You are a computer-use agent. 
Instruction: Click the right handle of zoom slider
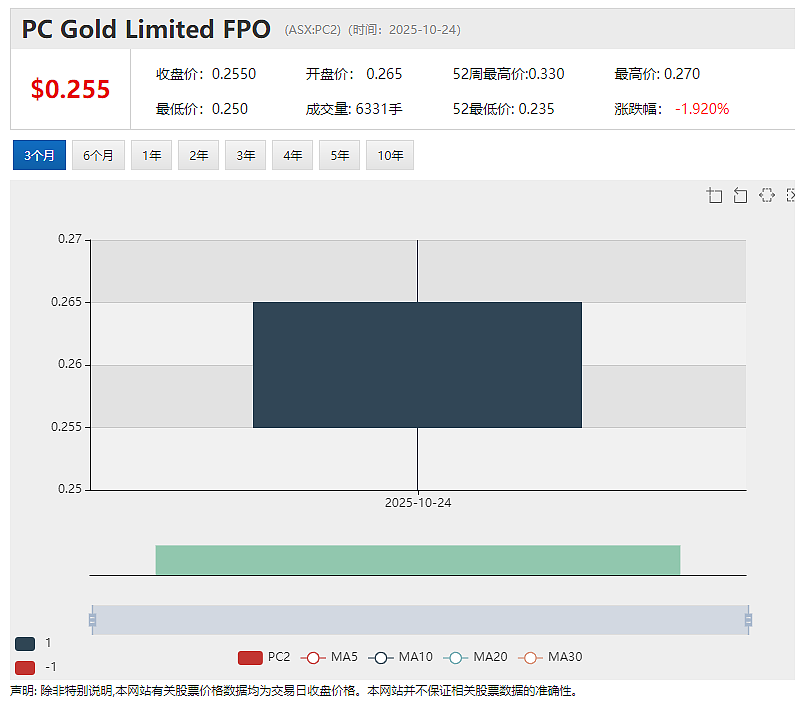tap(749, 620)
